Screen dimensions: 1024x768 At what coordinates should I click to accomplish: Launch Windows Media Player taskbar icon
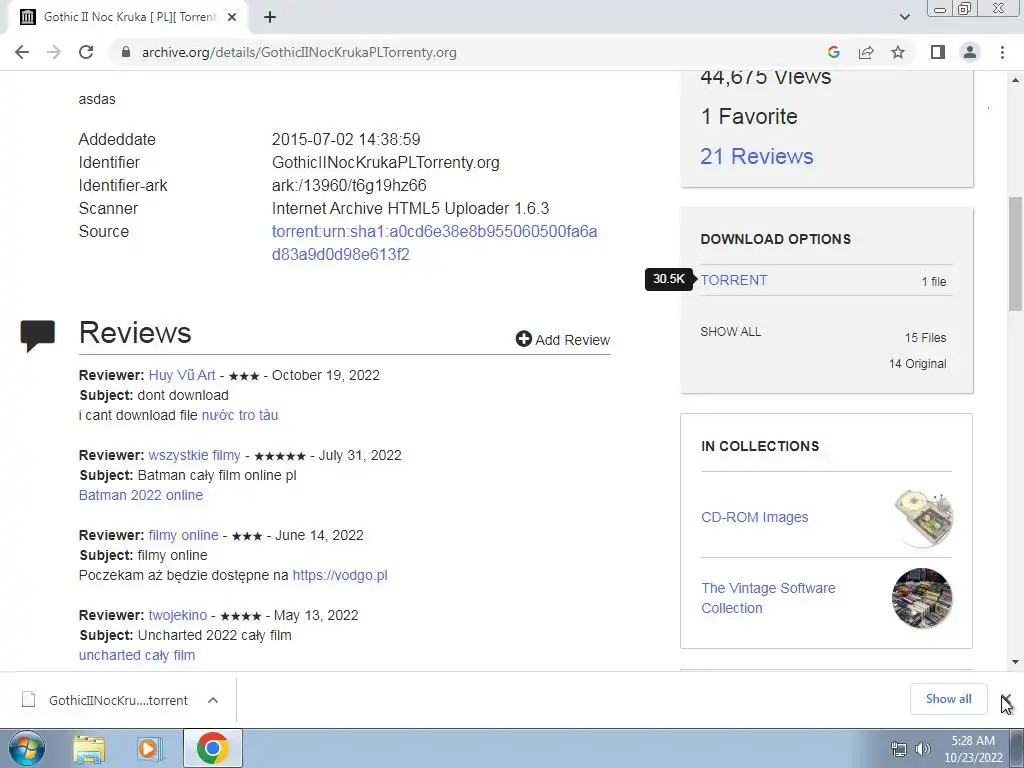coord(150,748)
